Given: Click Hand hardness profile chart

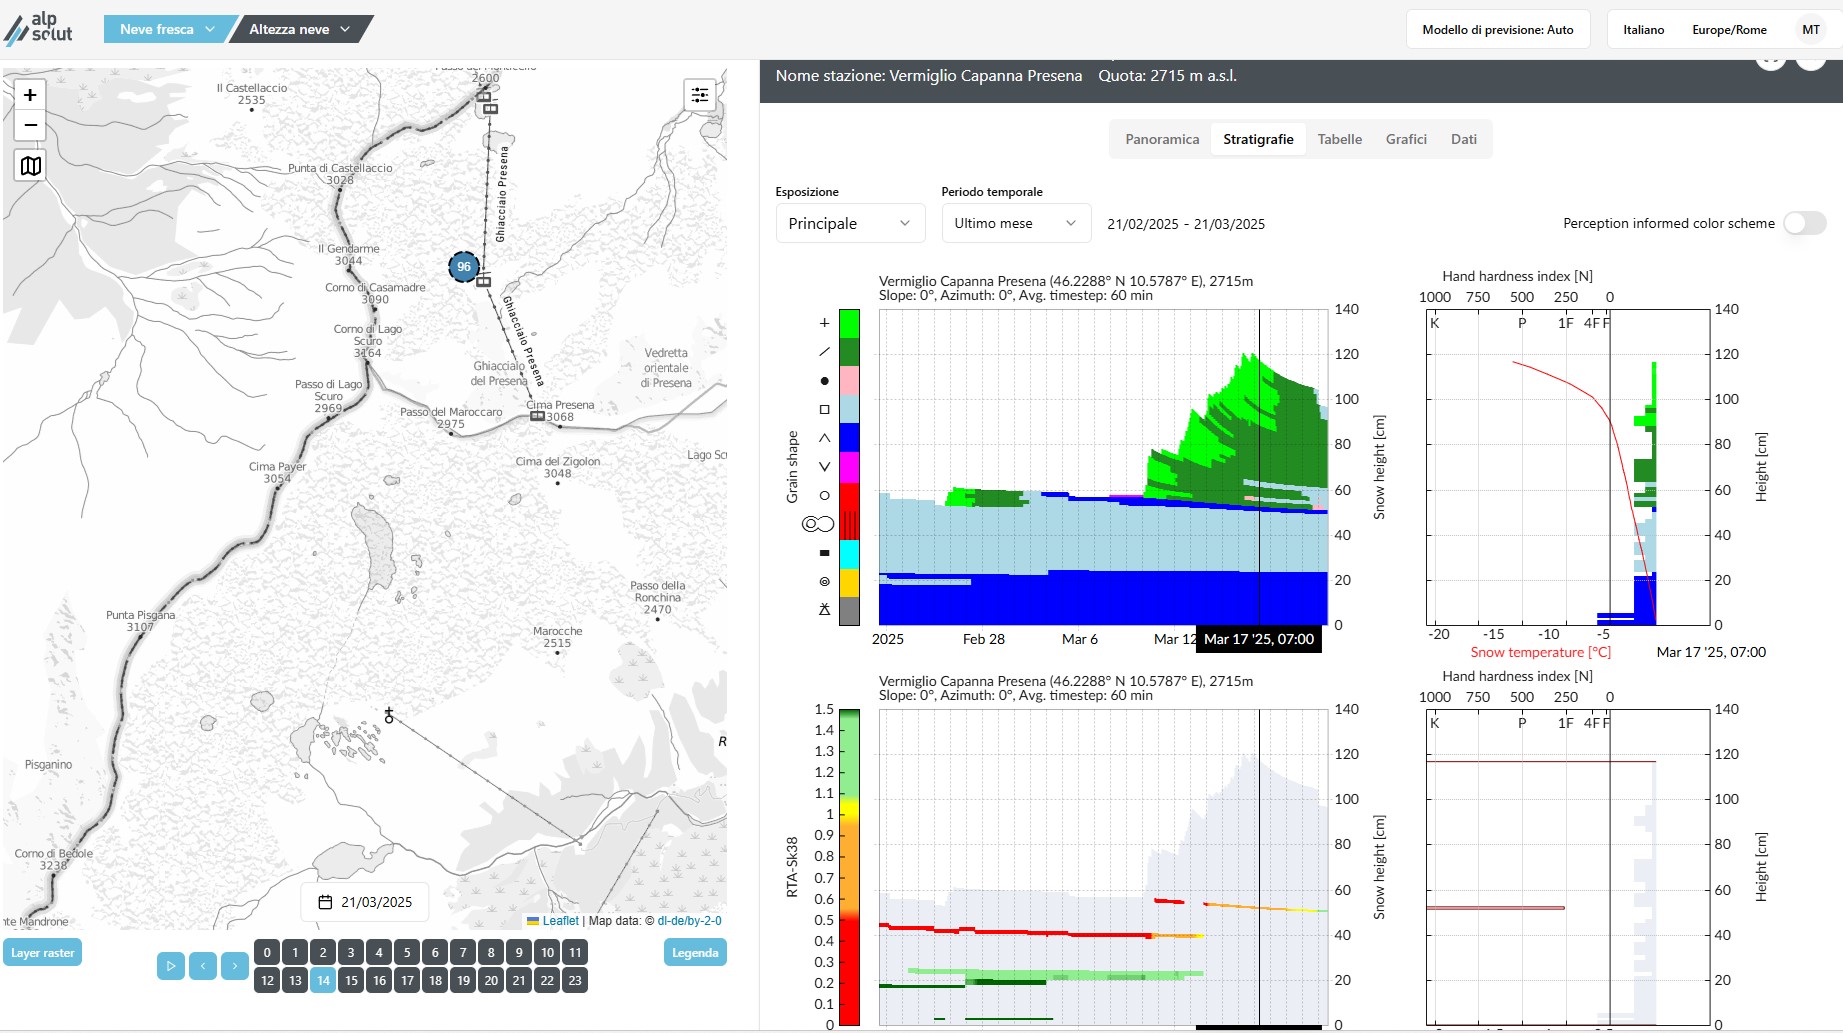Looking at the screenshot, I should [x=1568, y=467].
